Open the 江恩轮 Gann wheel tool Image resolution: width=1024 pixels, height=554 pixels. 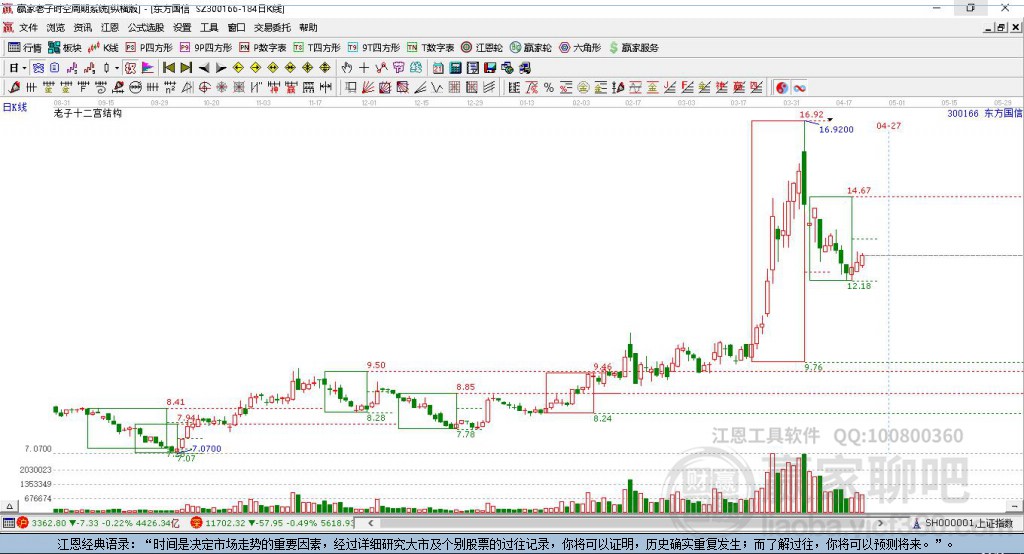click(482, 48)
